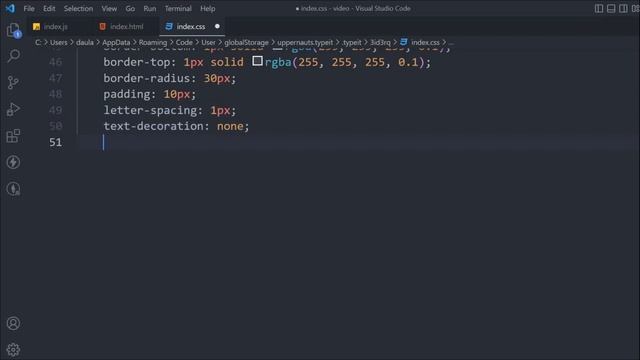Image resolution: width=640 pixels, height=360 pixels.
Task: Click the VS Code logo icon
Action: click(10, 8)
